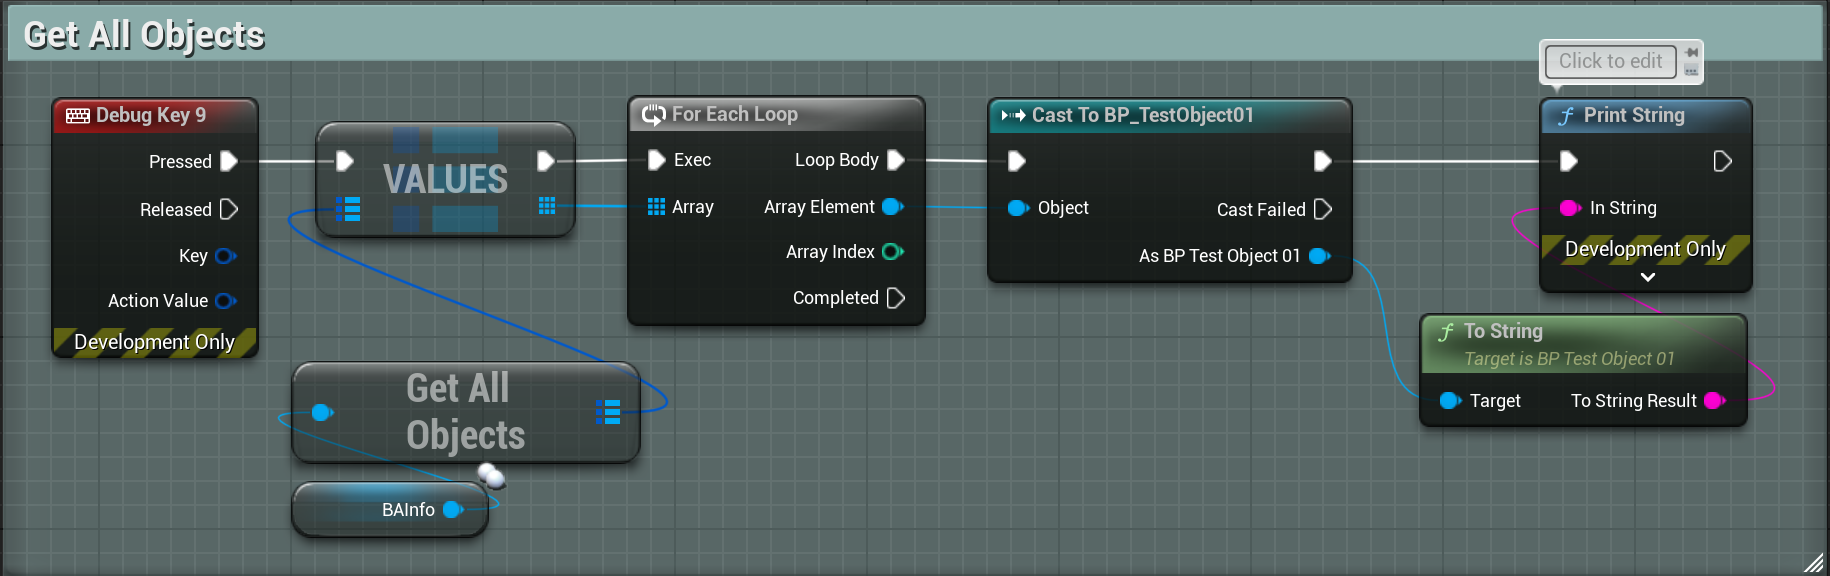Click the Key output pin on Debug Key 9
Screen dimensions: 1830x576
click(225, 256)
